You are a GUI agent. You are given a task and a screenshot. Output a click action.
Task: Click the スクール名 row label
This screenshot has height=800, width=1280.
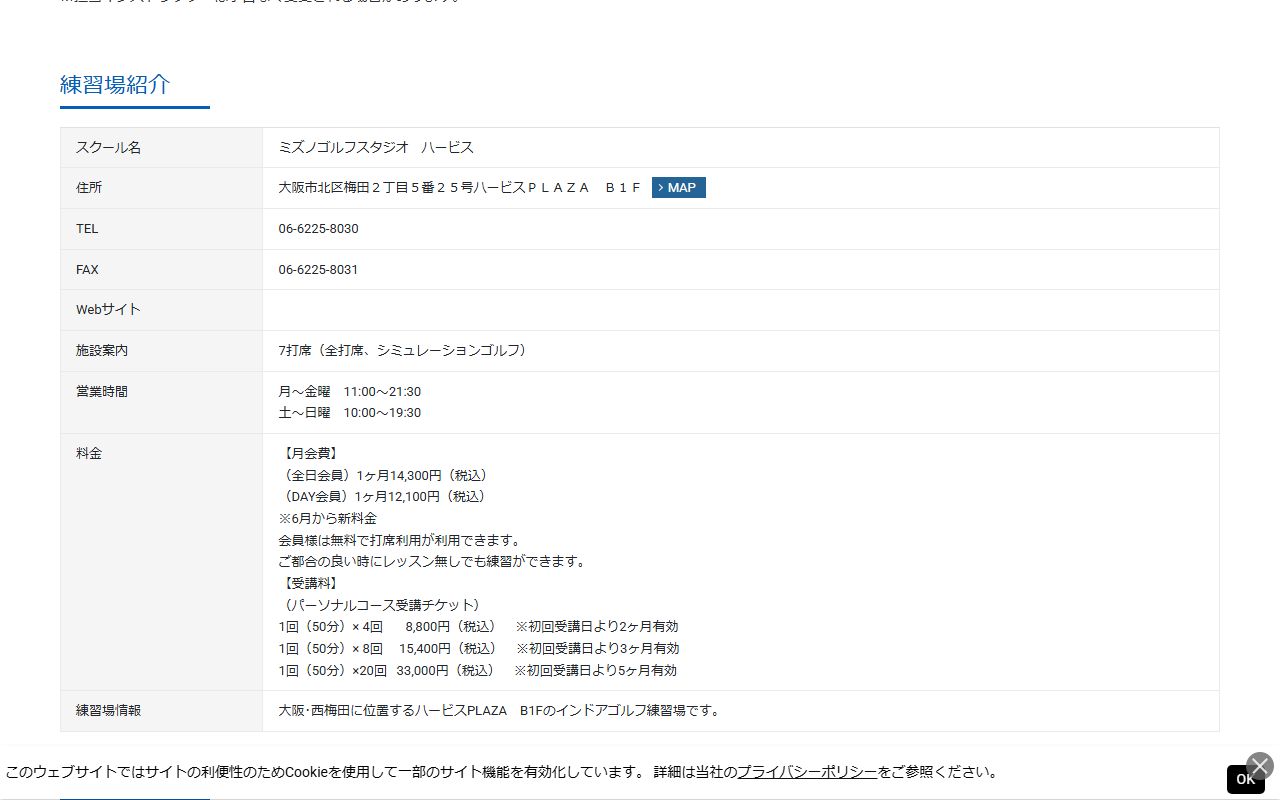[108, 148]
